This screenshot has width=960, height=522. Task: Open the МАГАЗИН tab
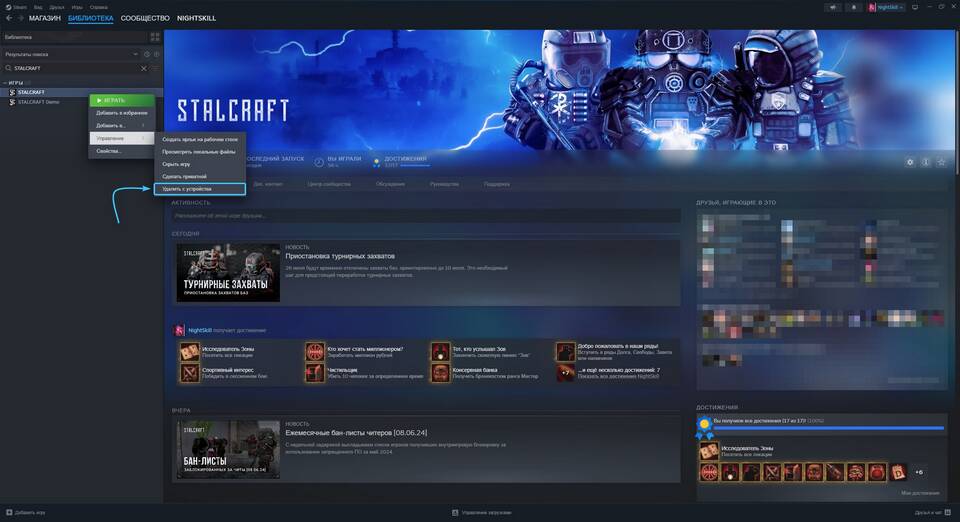[44, 18]
